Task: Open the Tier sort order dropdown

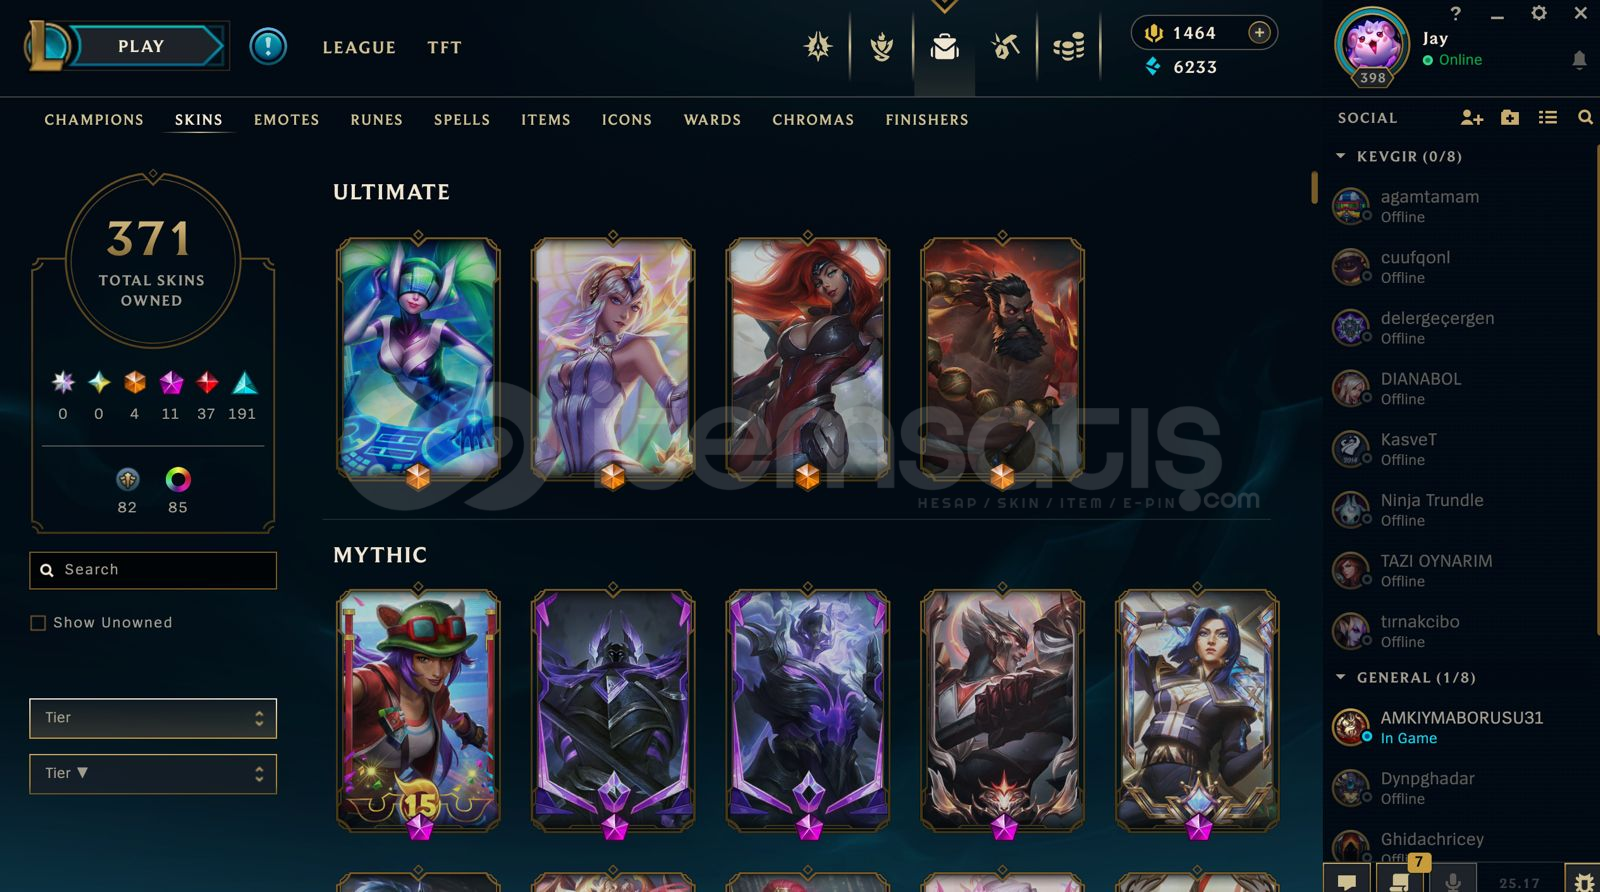Action: coord(153,774)
